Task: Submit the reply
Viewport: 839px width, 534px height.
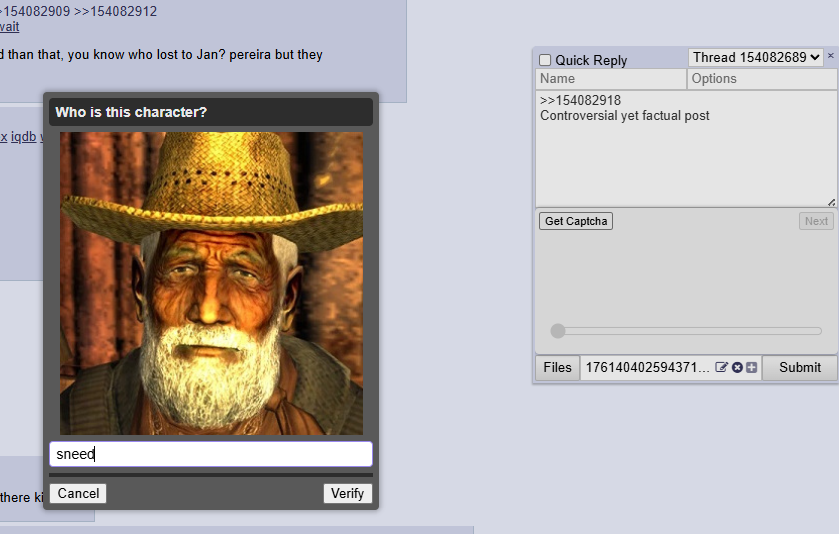Action: point(799,368)
